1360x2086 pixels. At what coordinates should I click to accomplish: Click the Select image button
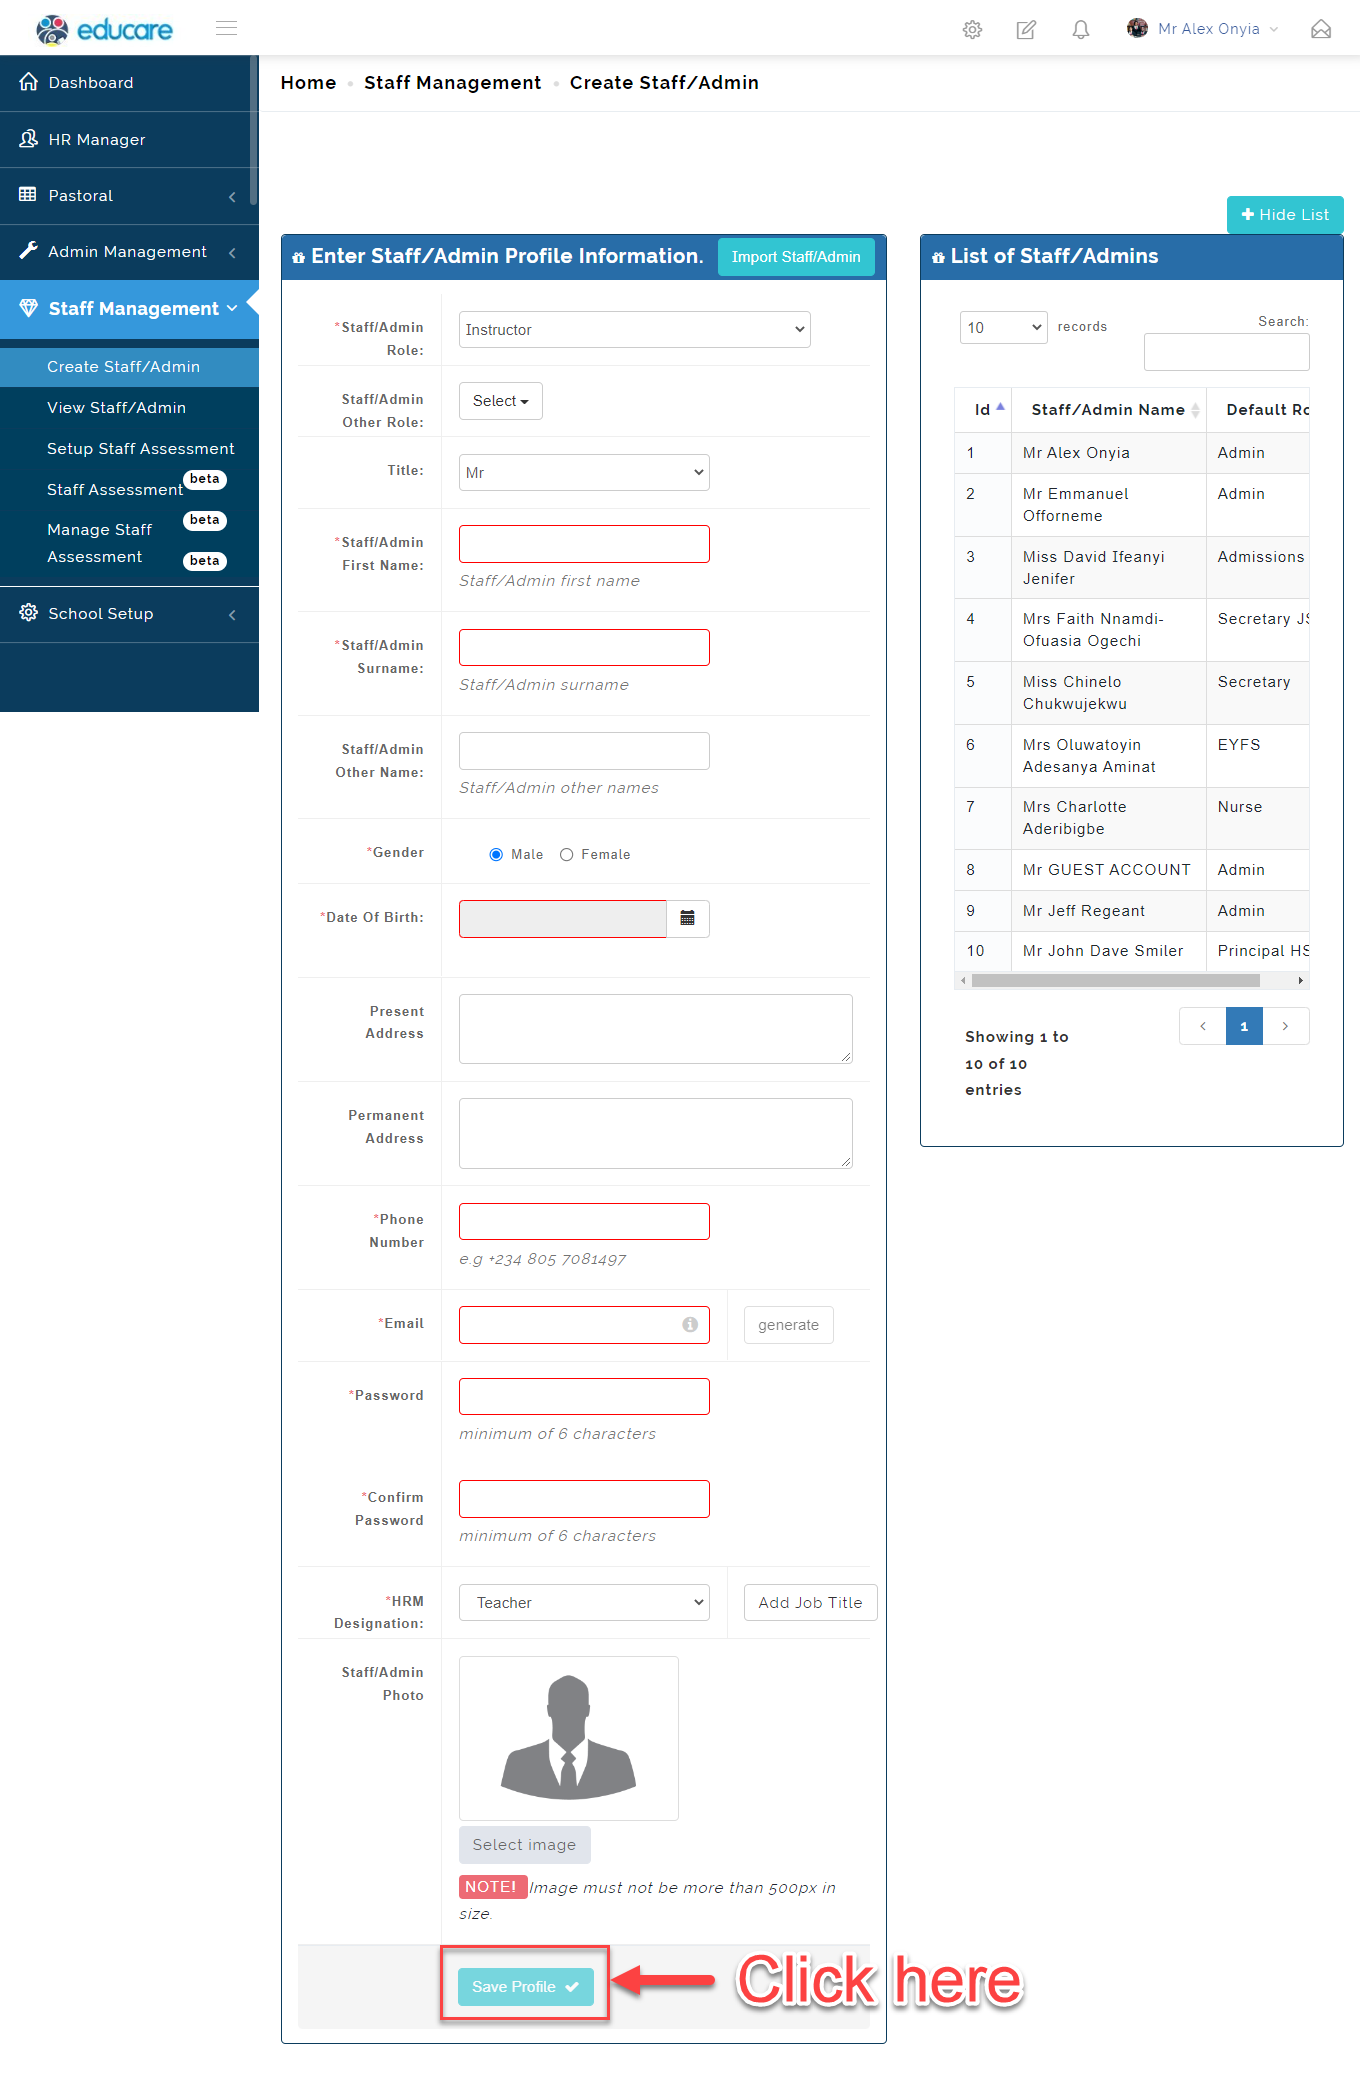524,1844
